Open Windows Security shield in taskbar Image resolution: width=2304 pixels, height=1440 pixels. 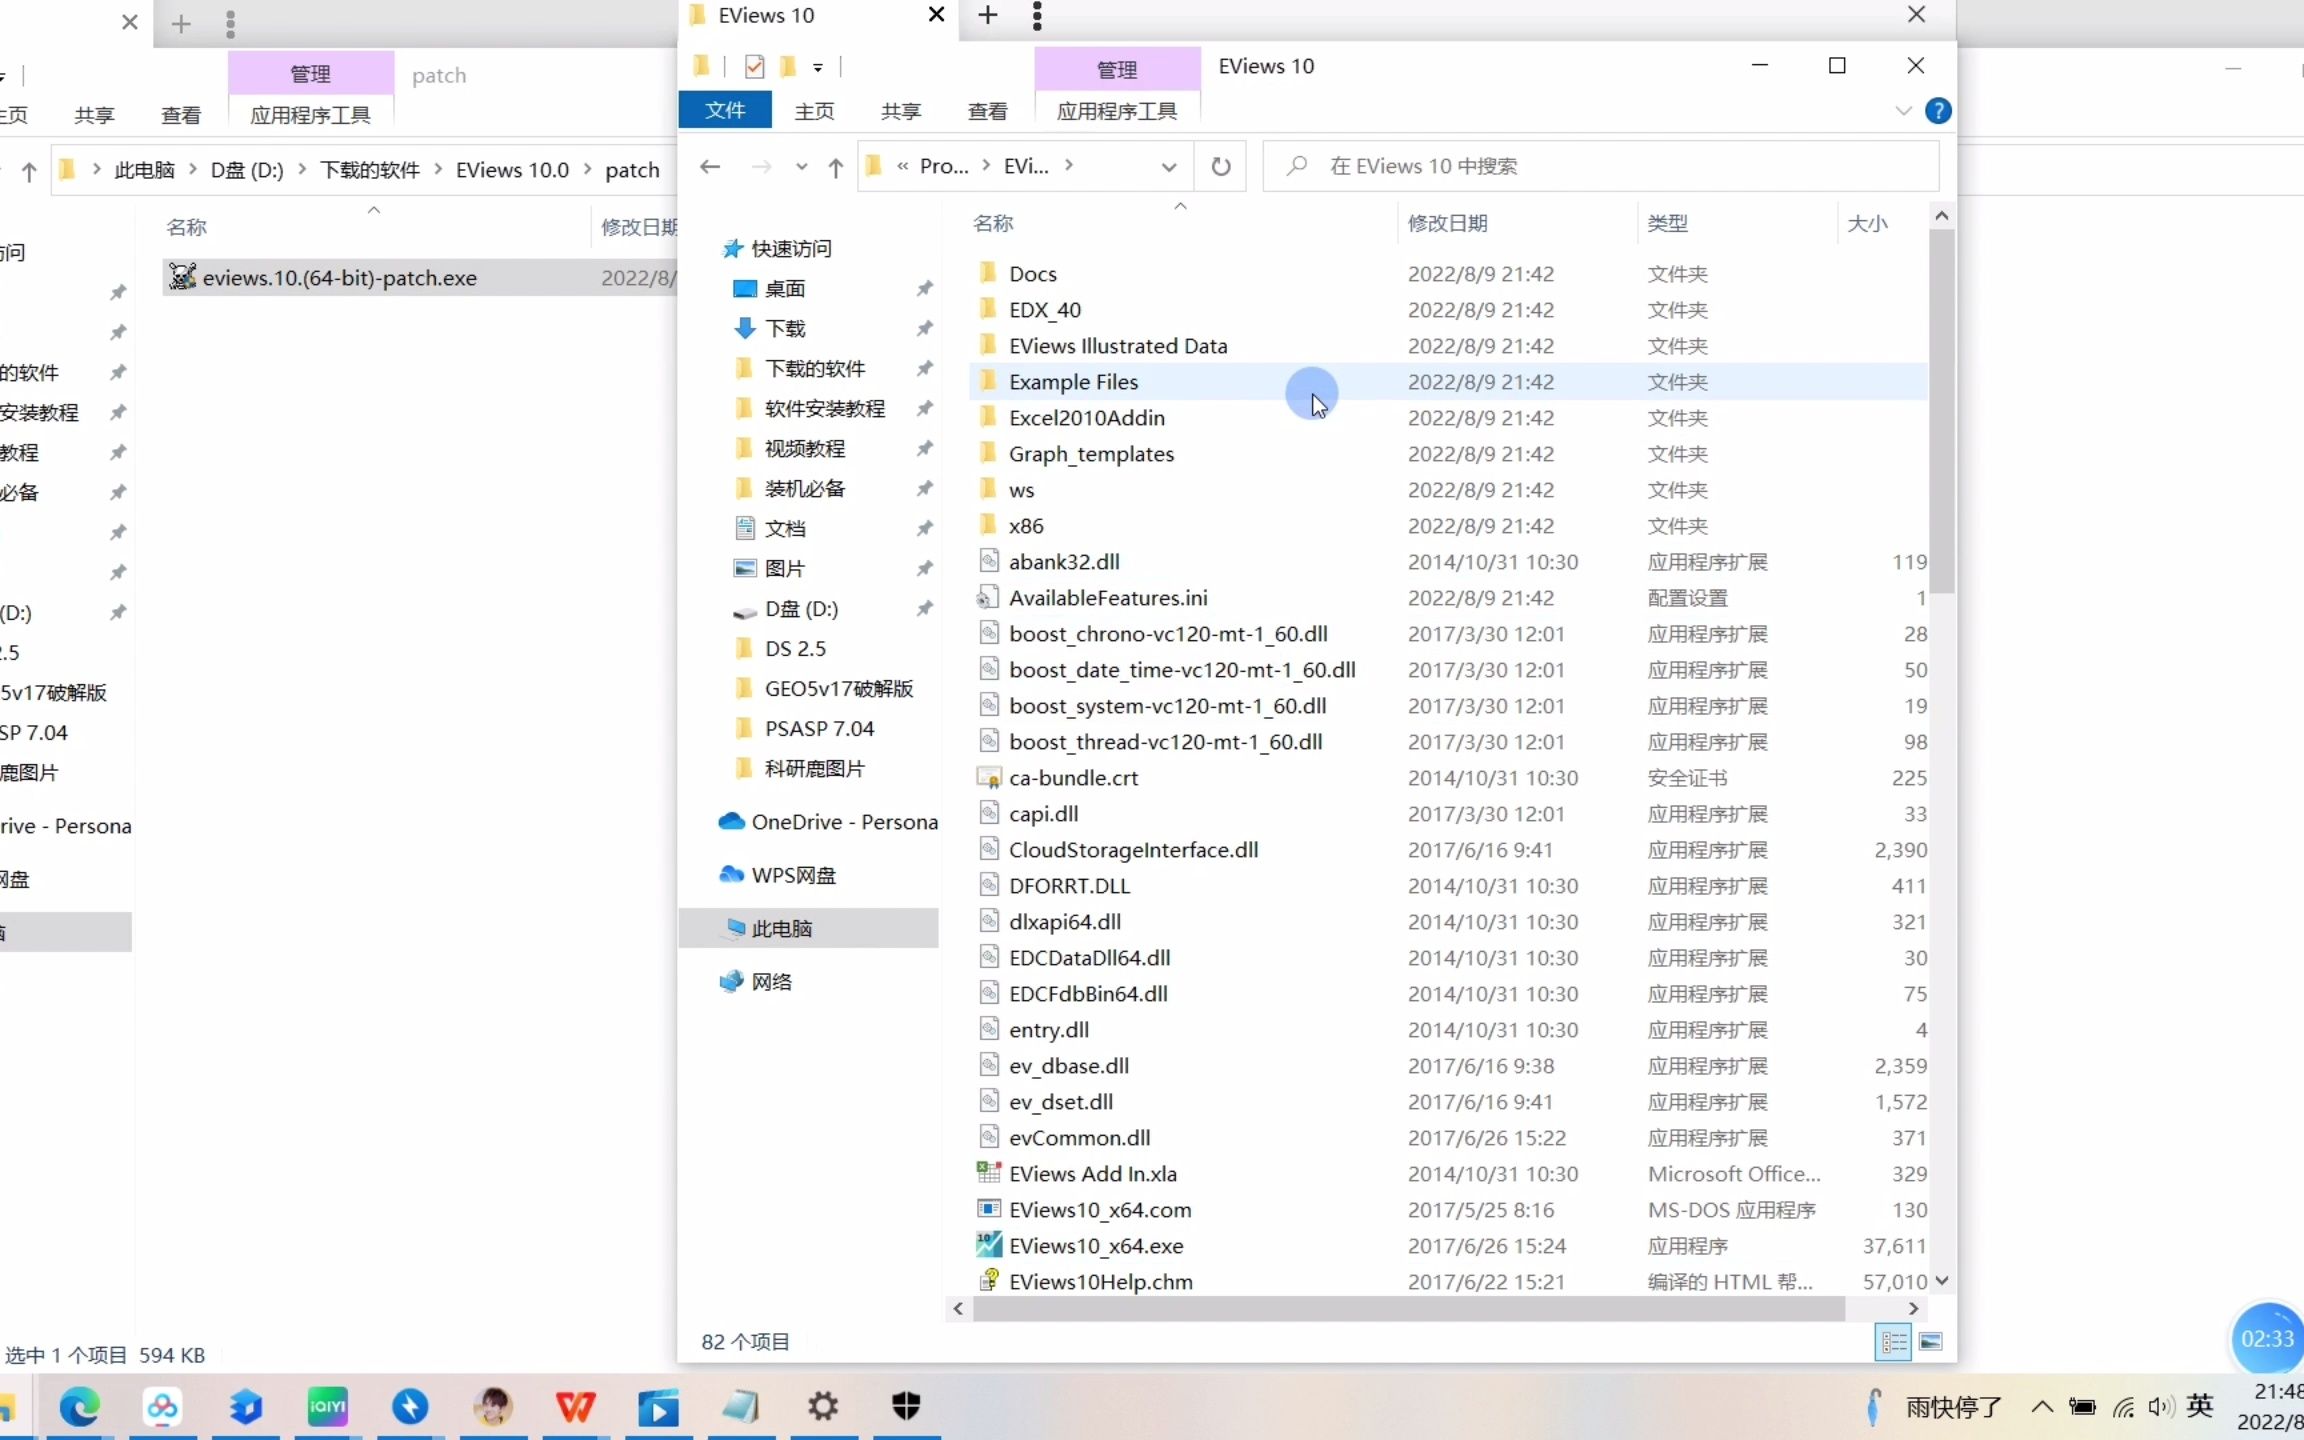(x=906, y=1407)
